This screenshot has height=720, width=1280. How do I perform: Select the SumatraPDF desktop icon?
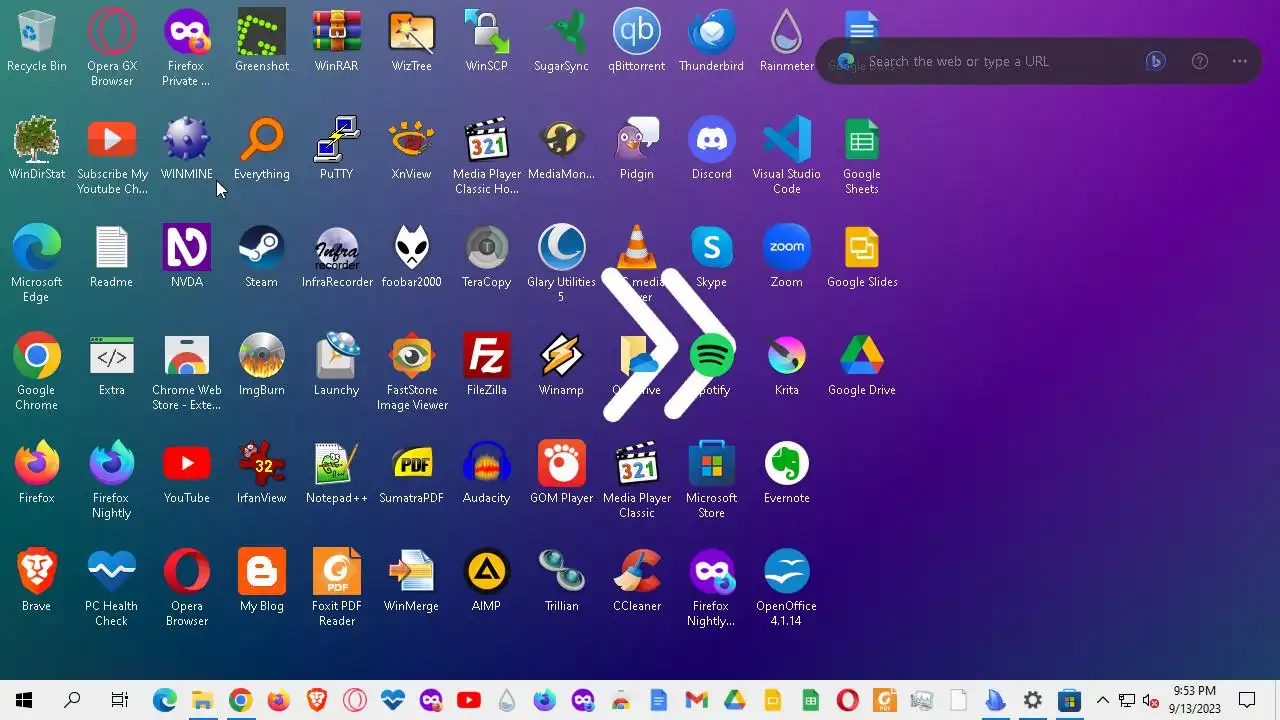[x=411, y=474]
